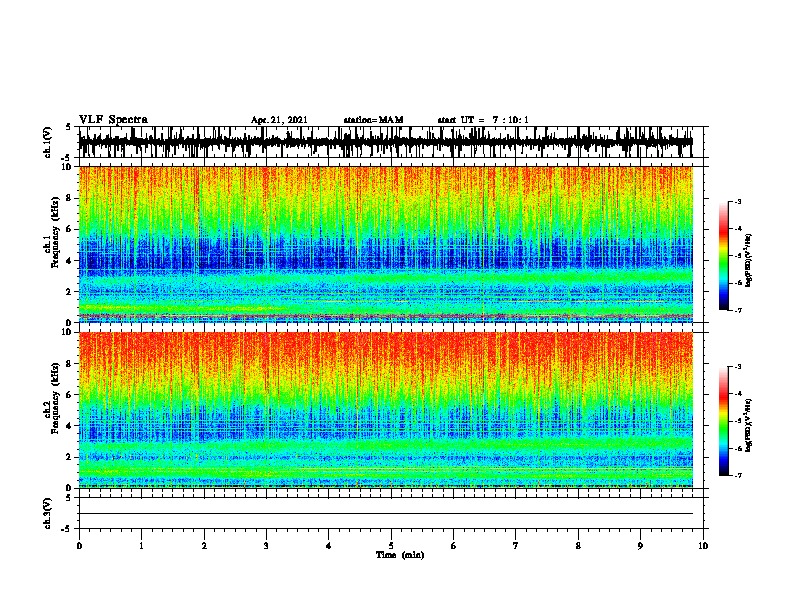Click the ch.3 flat line trace
This screenshot has height=612, width=792.
pyautogui.click(x=386, y=514)
